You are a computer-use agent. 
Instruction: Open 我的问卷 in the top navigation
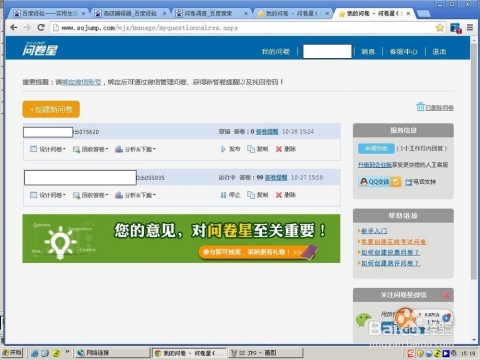click(276, 52)
